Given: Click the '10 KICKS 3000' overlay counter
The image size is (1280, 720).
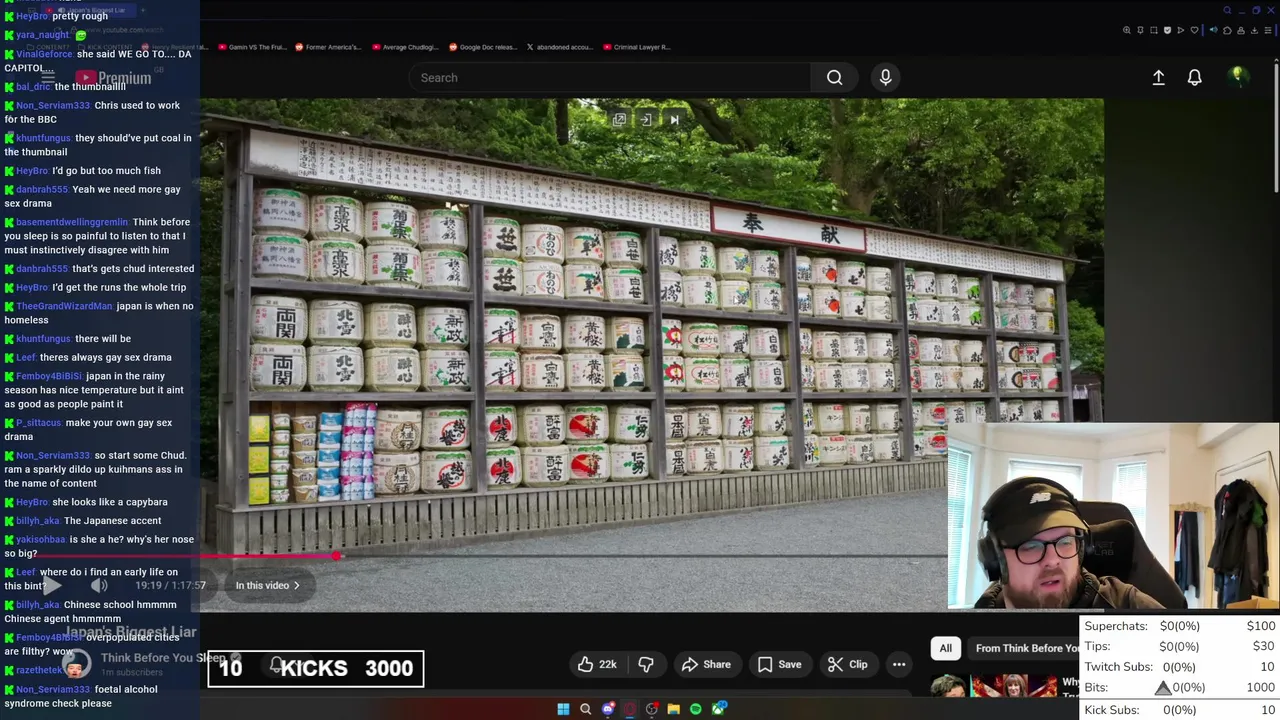Looking at the screenshot, I should [316, 668].
